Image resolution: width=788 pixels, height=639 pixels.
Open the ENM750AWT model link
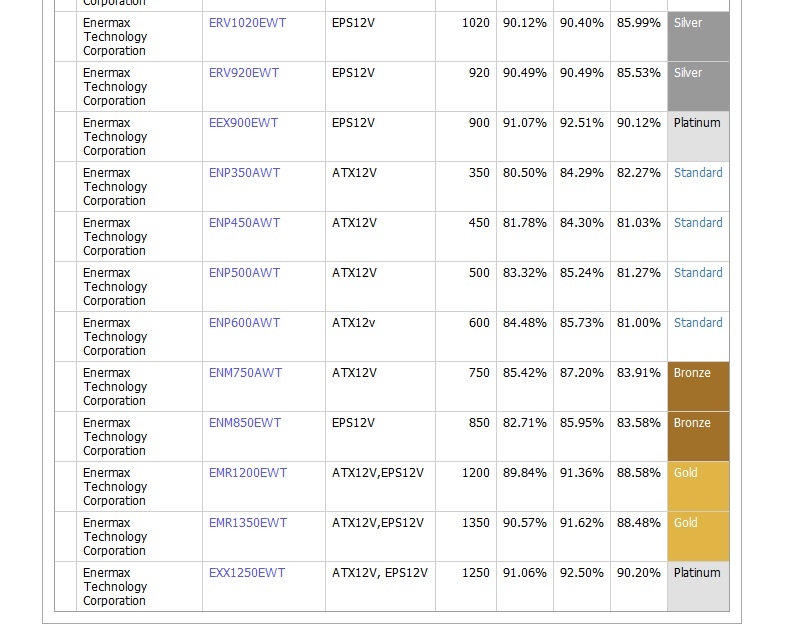[x=245, y=373]
